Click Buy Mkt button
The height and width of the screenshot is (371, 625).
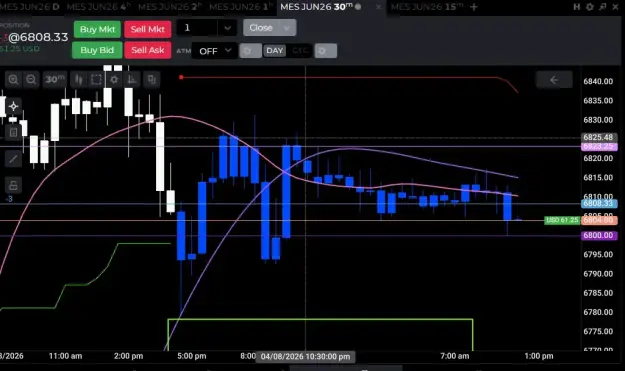click(x=97, y=29)
